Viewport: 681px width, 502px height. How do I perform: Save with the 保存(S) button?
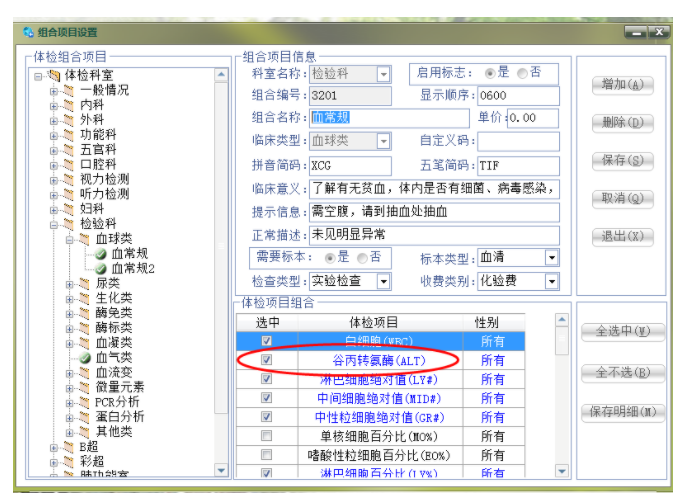[623, 161]
